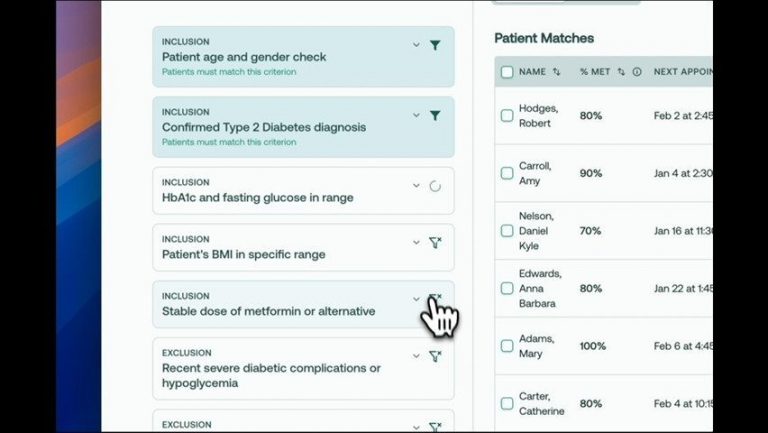Select the Stable dose of metformin criterion card
Screen dimensions: 768x433
[x=280, y=304]
